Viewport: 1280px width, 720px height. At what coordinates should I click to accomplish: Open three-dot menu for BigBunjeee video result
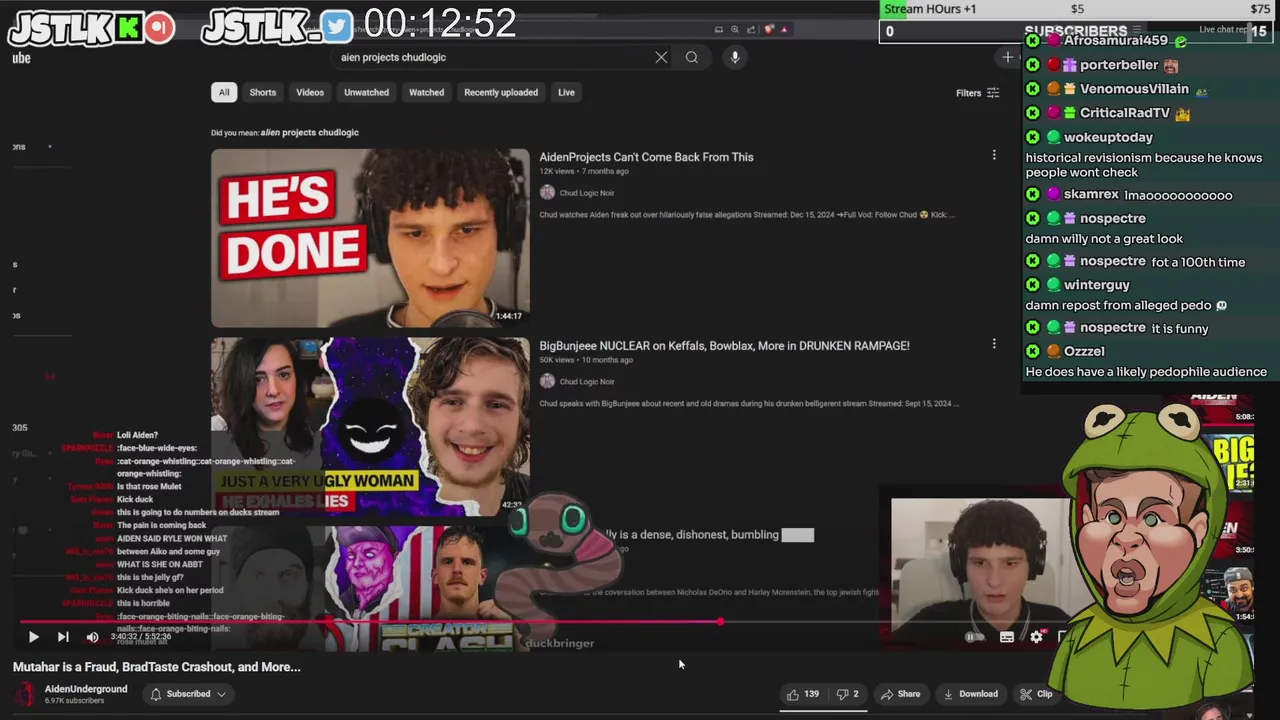click(994, 344)
